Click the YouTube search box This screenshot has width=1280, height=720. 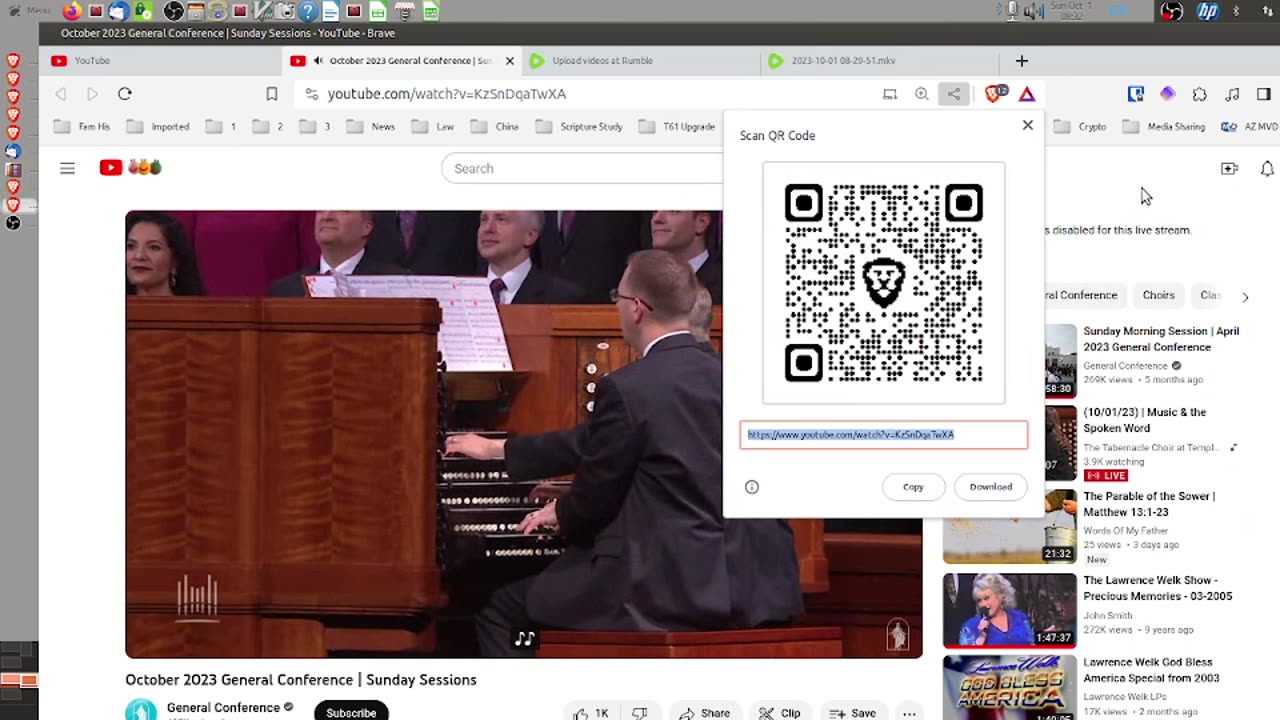pos(582,168)
